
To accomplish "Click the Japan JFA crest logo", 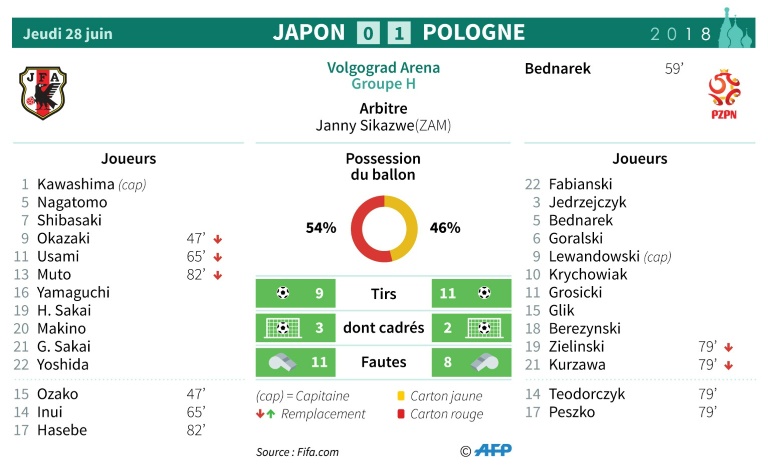I will [x=42, y=93].
